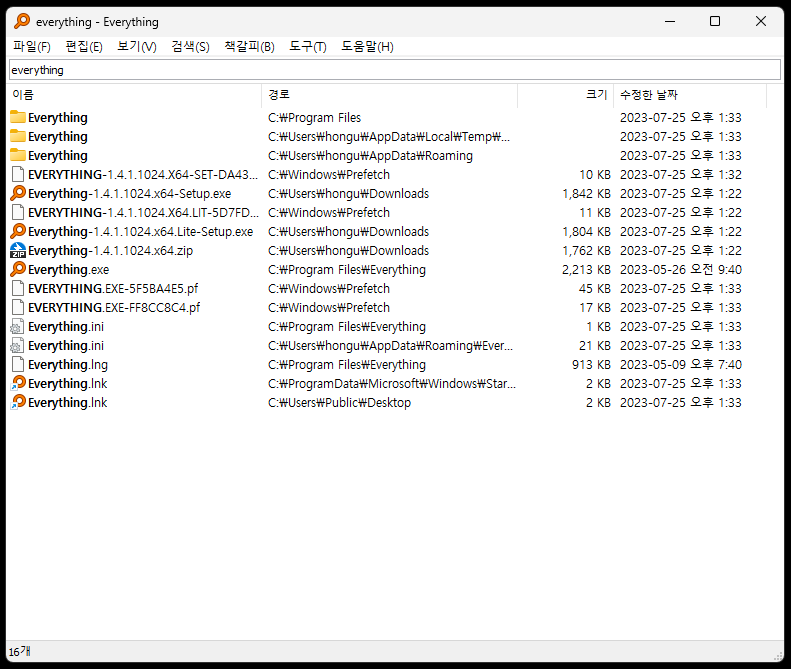Open the 검색(S) menu
Screen dimensions: 791x669
pos(190,47)
